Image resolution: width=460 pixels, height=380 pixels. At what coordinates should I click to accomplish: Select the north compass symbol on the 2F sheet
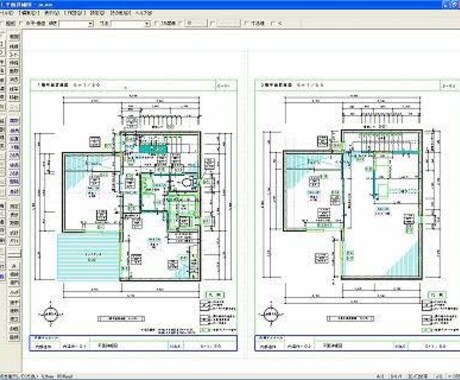[271, 314]
